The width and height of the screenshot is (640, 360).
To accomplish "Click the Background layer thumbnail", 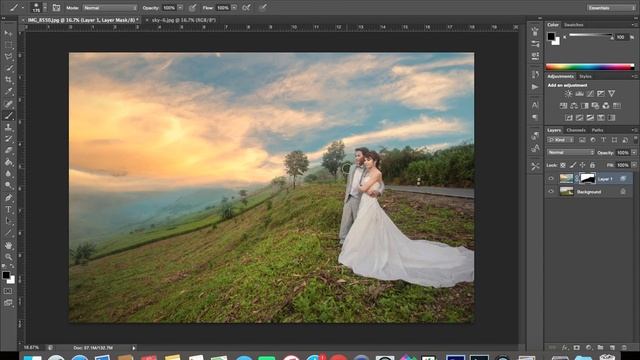I will click(567, 191).
